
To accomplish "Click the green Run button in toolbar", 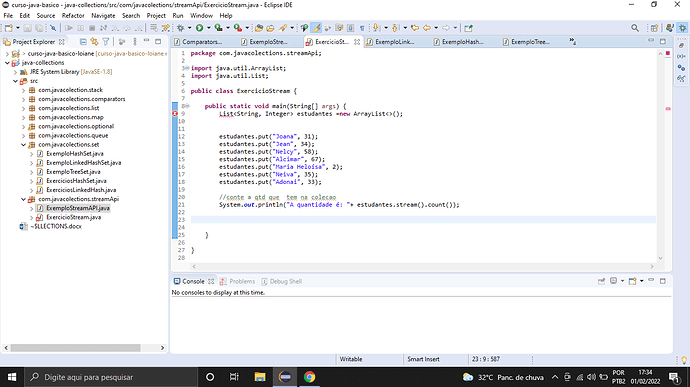I will [x=199, y=28].
